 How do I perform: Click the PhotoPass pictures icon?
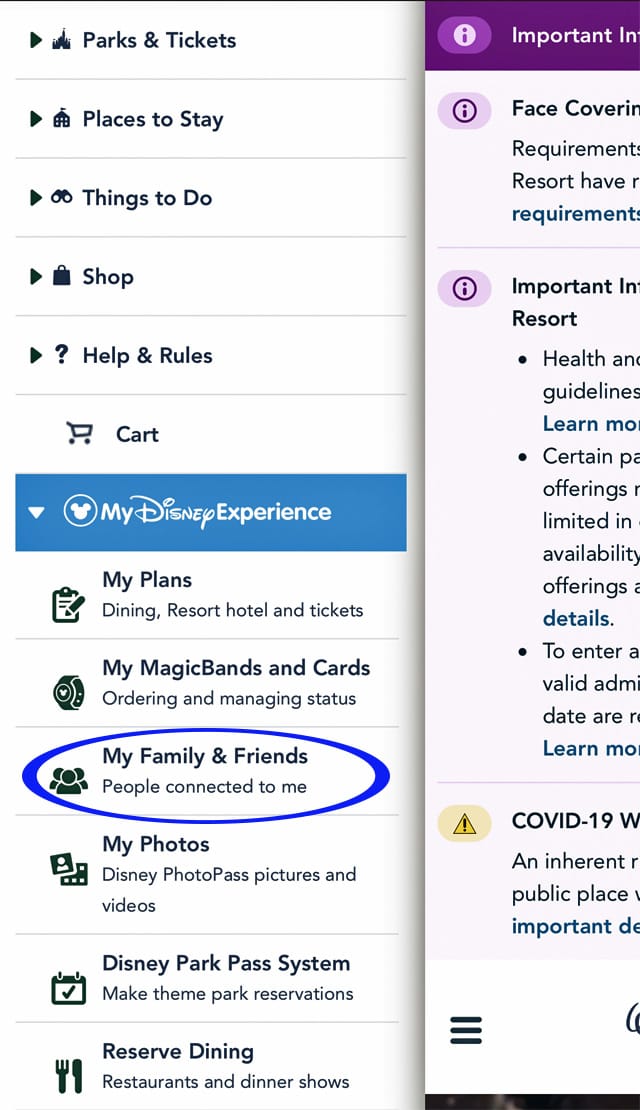pos(69,869)
